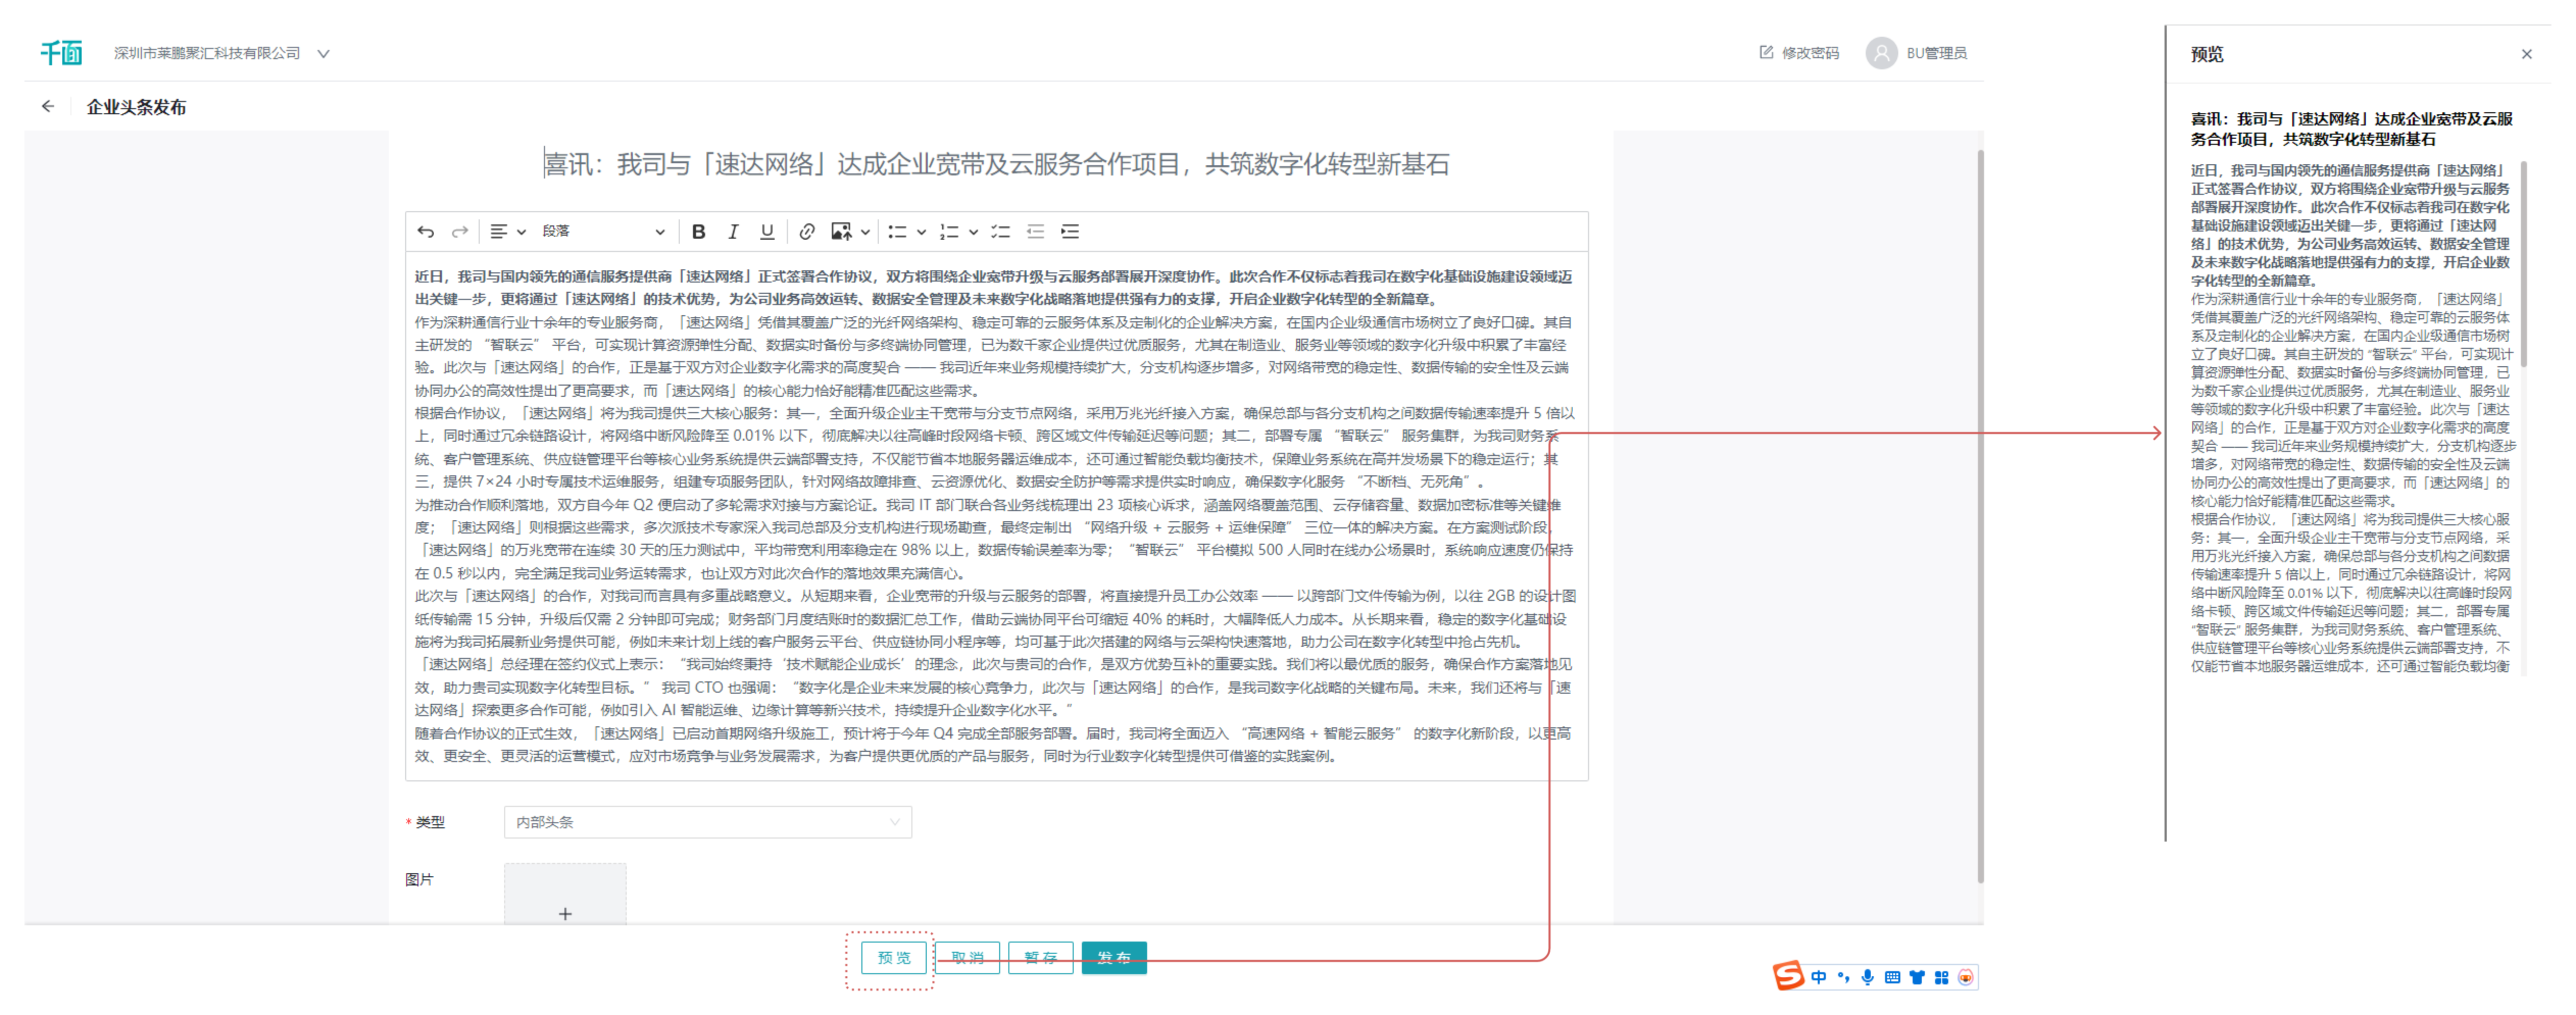Apply a numbered list
Viewport: 2576px width, 1015px height.
pos(949,232)
